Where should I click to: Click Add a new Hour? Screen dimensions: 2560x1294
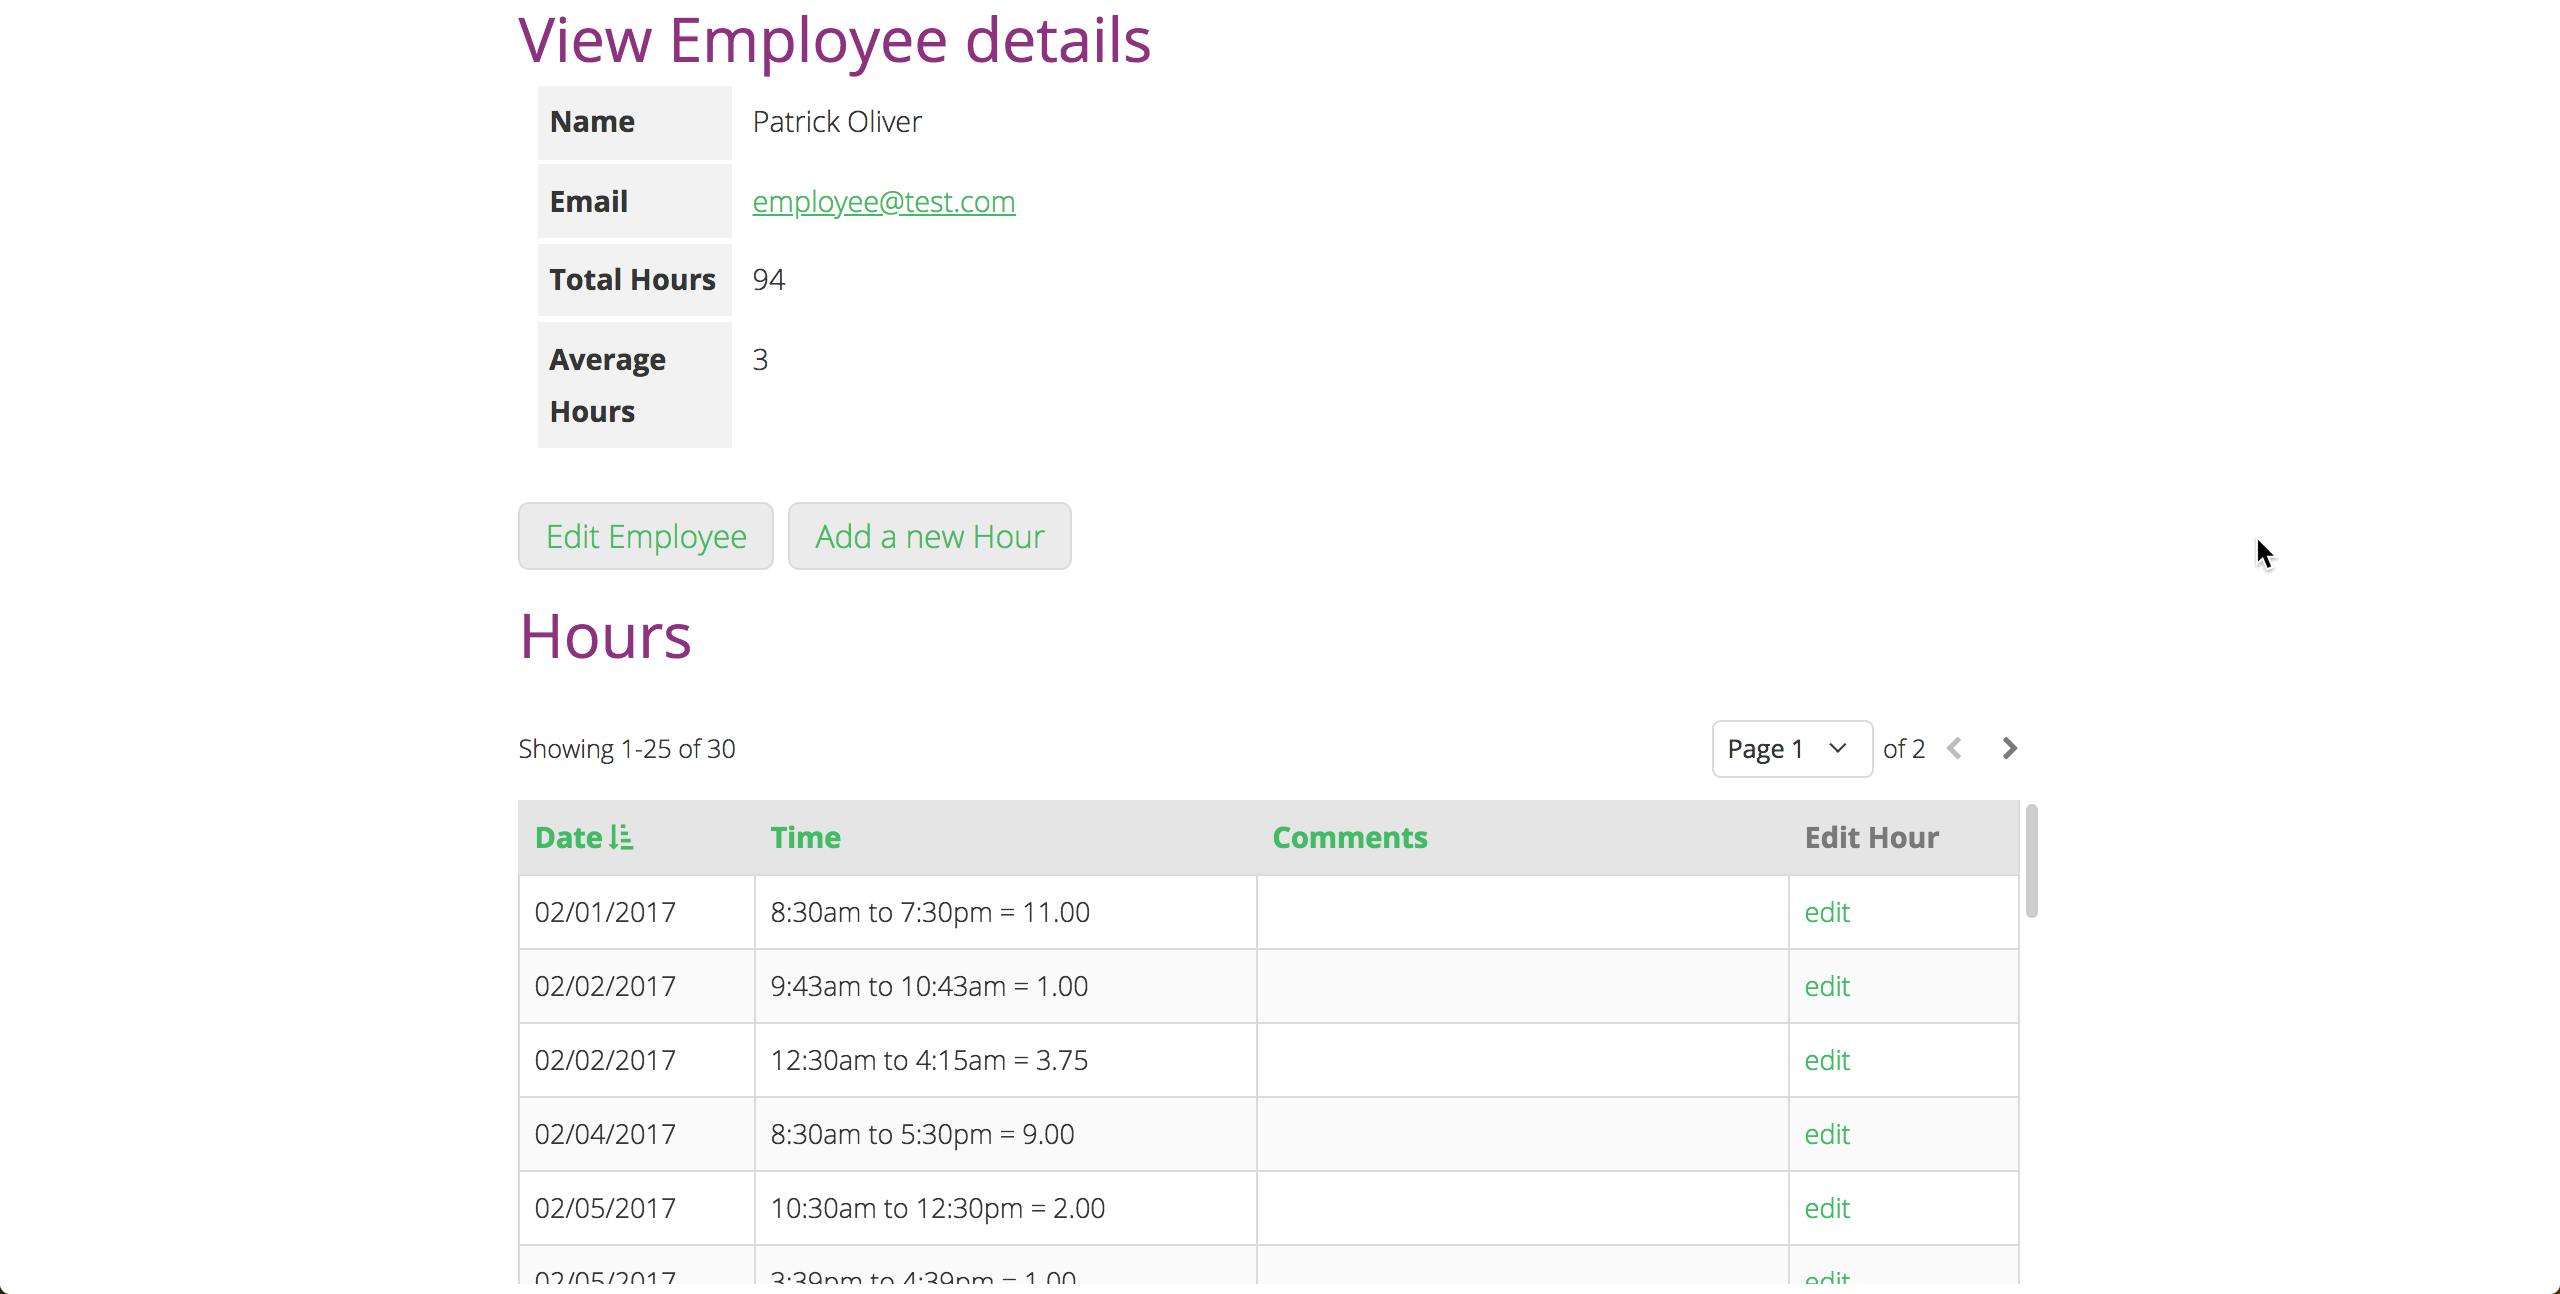pos(929,536)
